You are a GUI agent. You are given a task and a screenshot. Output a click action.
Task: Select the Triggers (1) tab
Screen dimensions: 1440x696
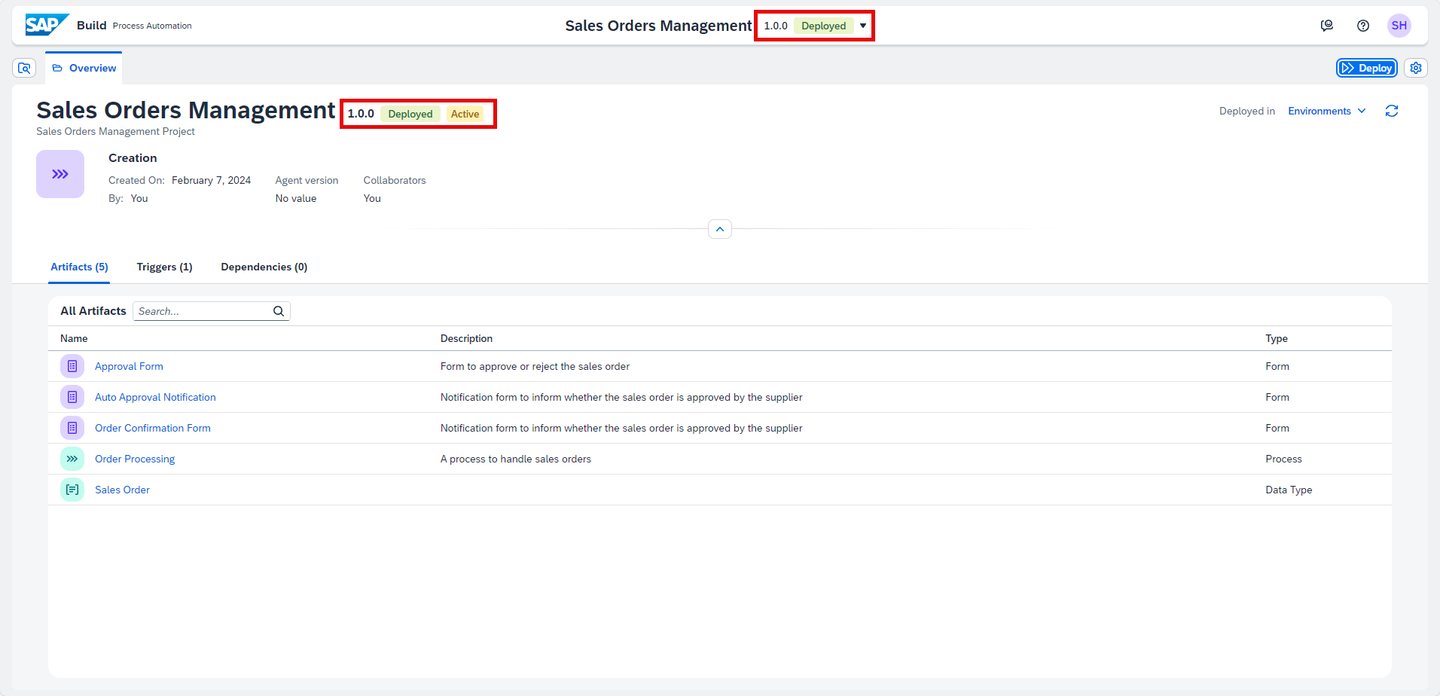(164, 267)
